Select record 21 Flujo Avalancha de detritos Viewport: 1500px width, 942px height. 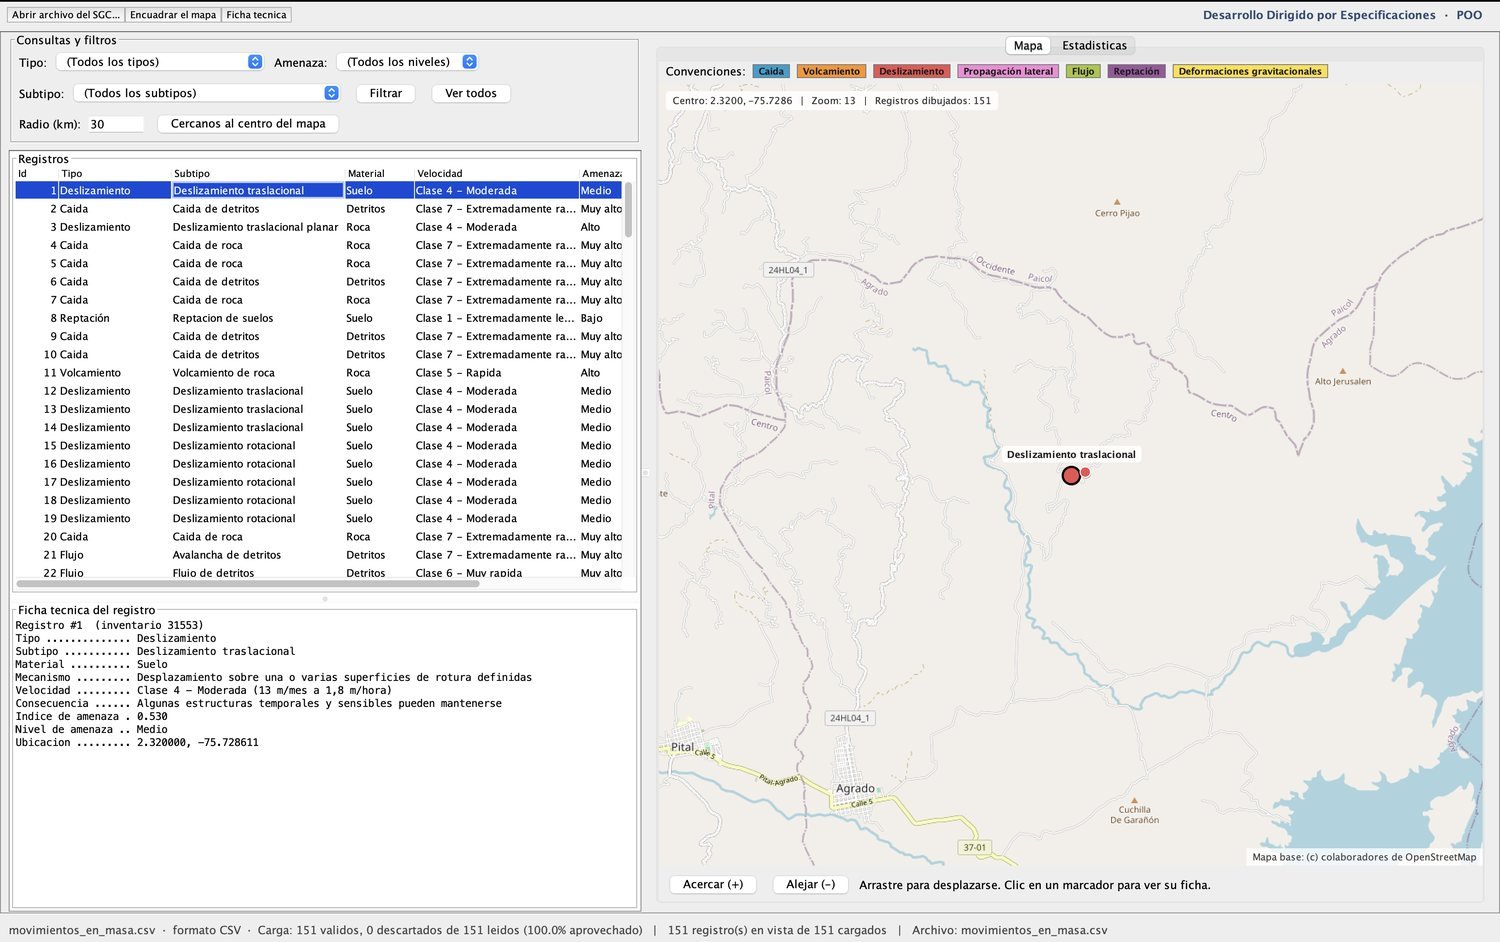tap(318, 555)
